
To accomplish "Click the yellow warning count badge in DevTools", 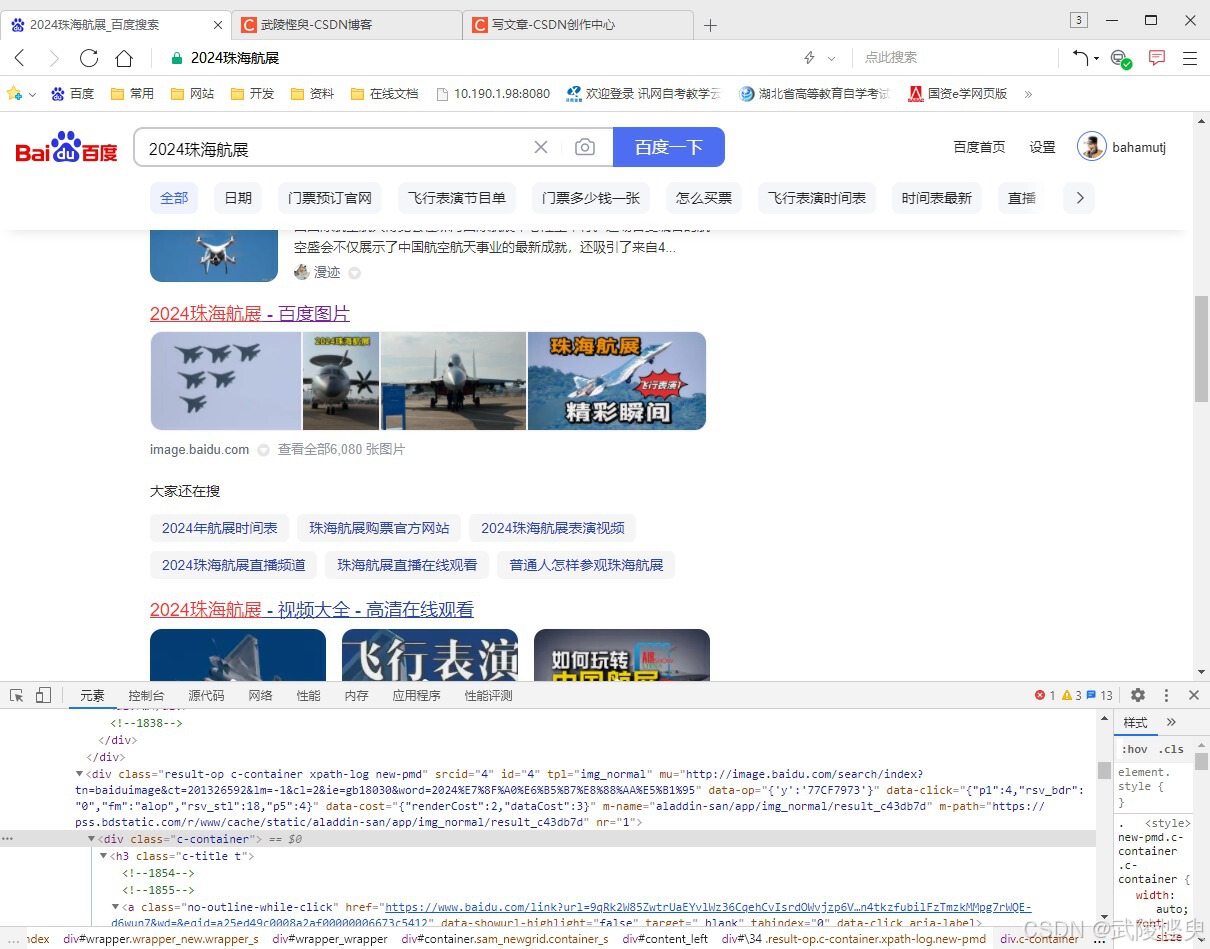I will (1072, 695).
